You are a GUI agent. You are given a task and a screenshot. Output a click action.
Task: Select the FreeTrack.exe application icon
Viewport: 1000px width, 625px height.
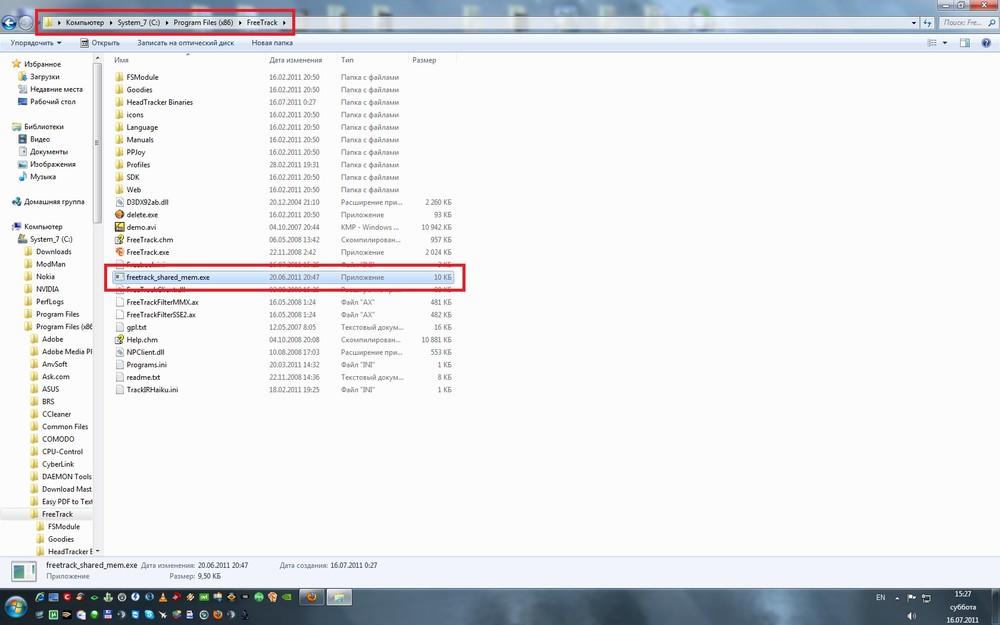[x=119, y=252]
